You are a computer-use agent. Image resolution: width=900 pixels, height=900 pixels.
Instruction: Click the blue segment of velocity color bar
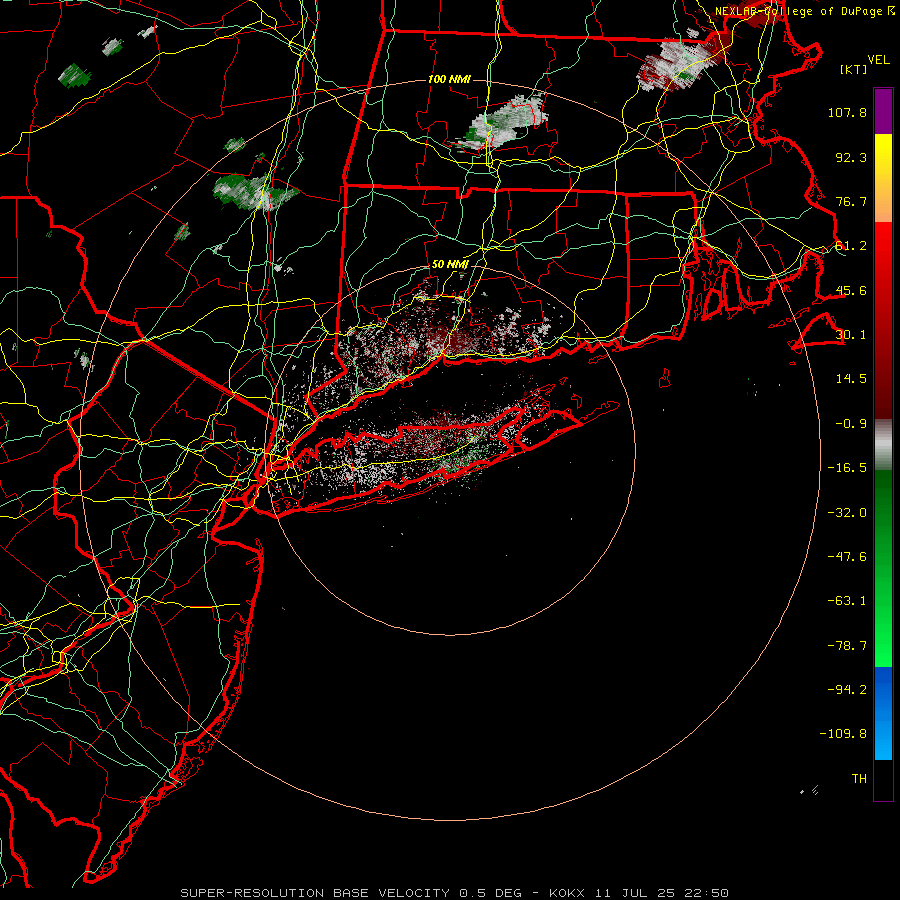[883, 713]
